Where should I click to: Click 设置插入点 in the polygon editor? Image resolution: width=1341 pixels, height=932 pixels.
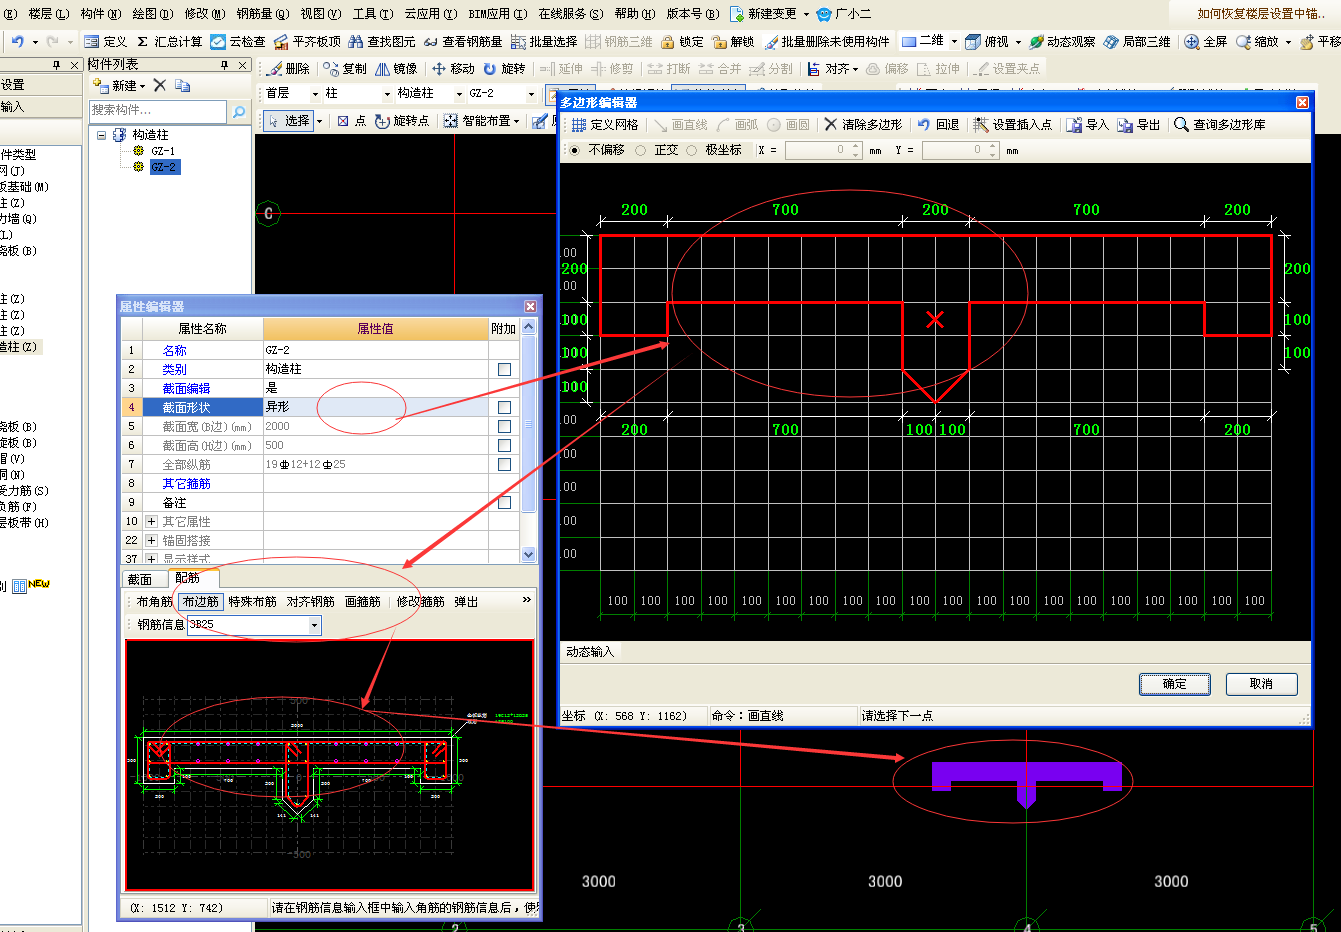click(x=1013, y=124)
